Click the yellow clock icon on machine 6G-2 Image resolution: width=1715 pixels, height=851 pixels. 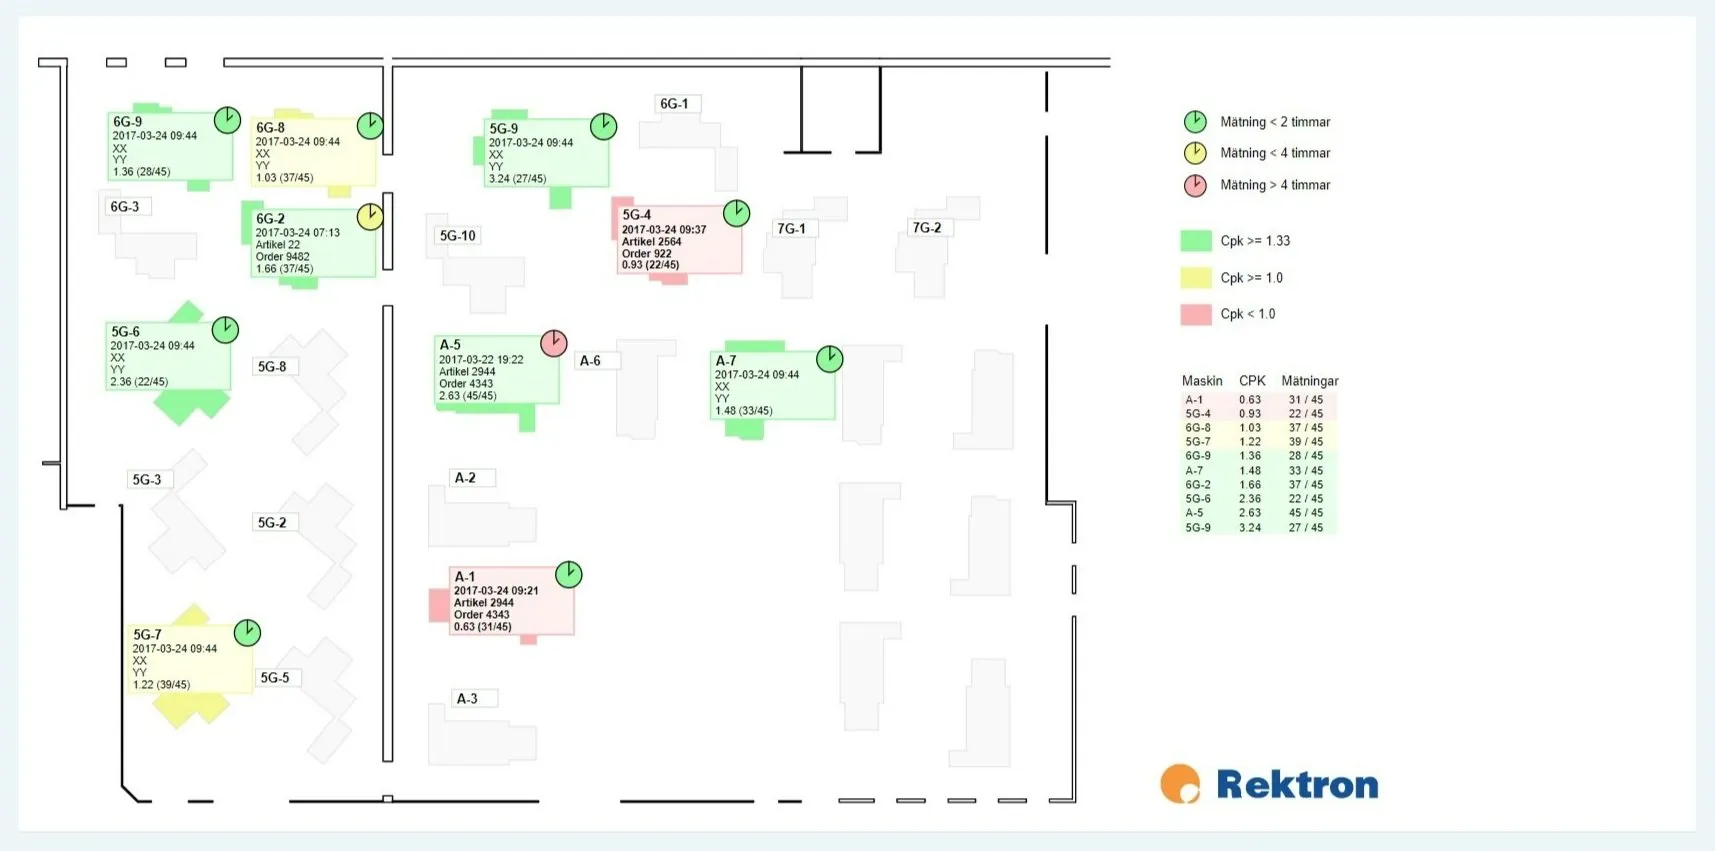(x=370, y=217)
